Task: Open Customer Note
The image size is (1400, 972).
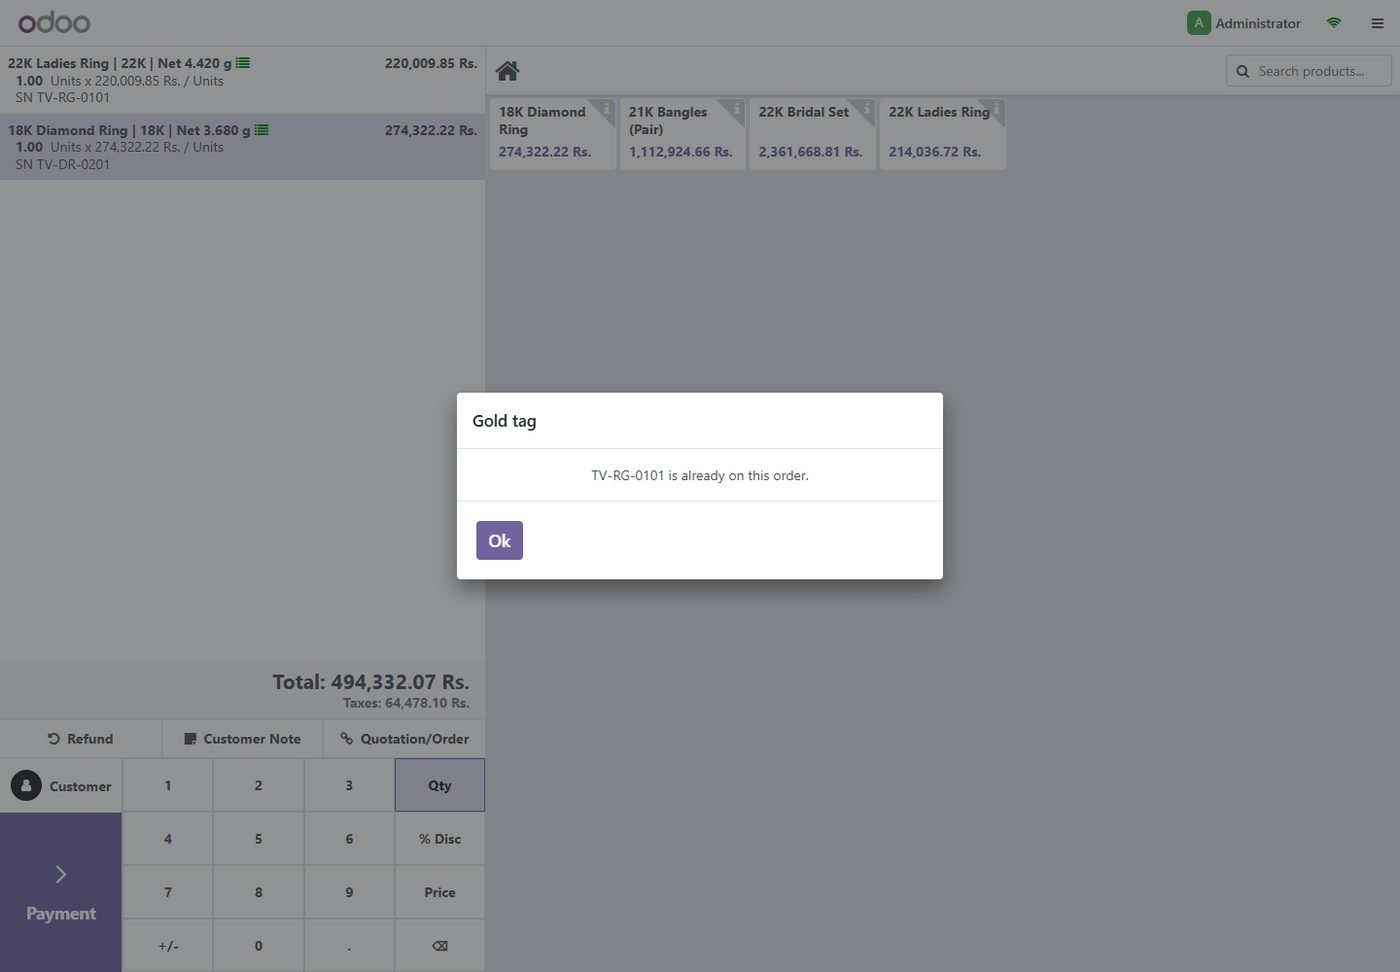Action: [x=242, y=739]
